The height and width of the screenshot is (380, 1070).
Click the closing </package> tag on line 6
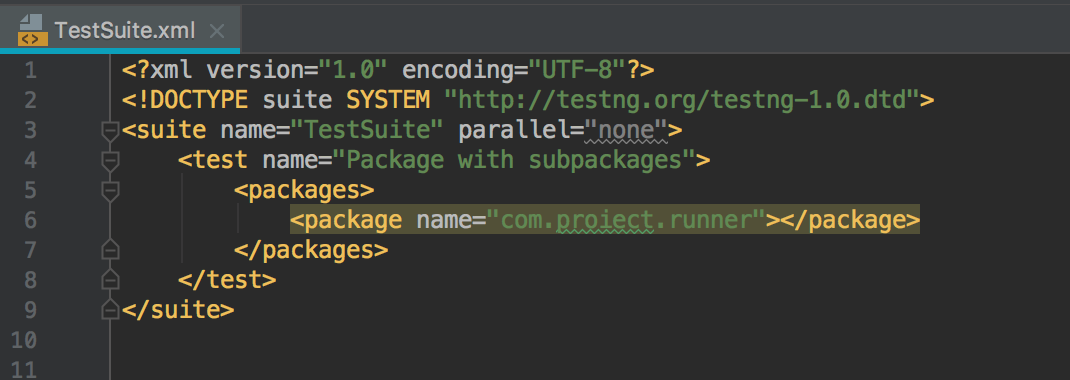[850, 220]
